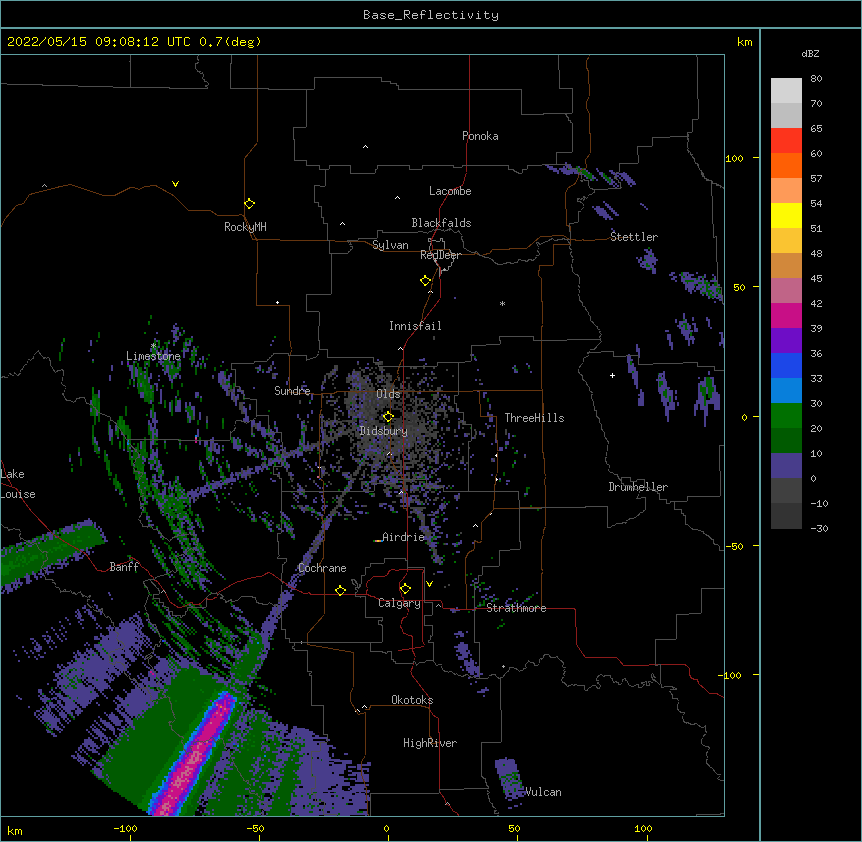Click the white plus marker west of Drumheller region
This screenshot has width=862, height=842.
pyautogui.click(x=612, y=375)
